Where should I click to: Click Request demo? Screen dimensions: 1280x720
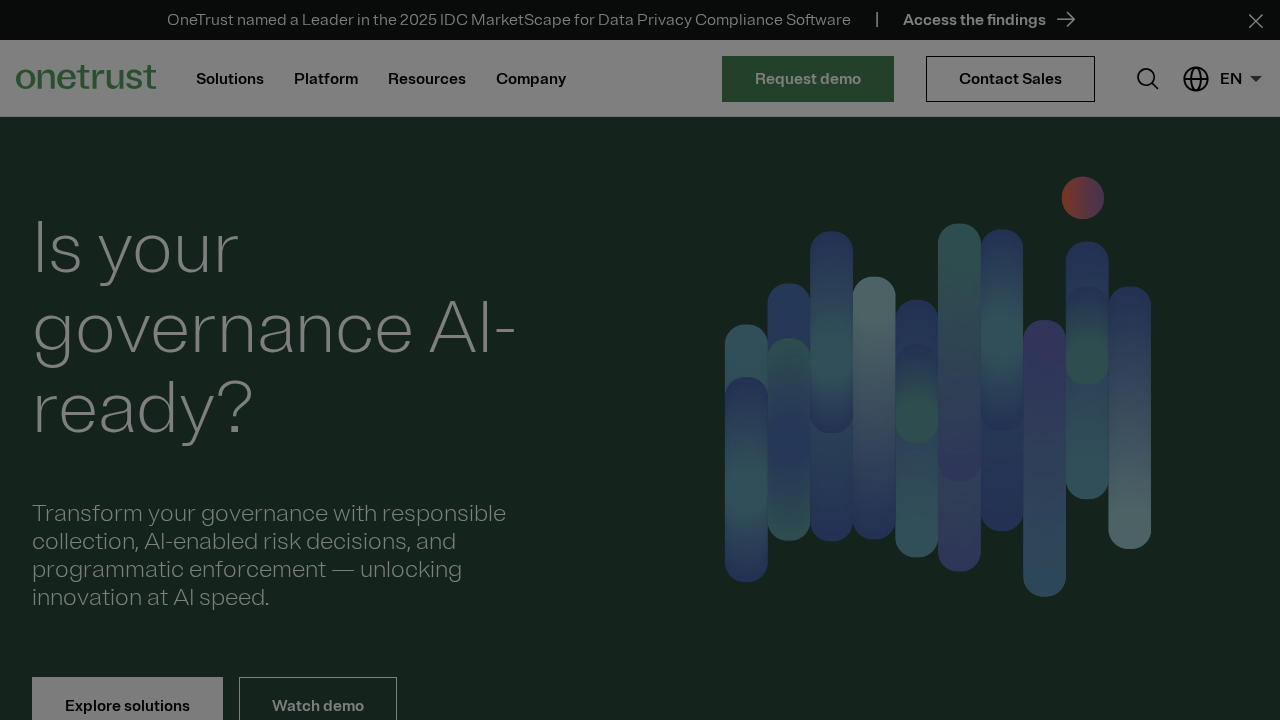807,78
